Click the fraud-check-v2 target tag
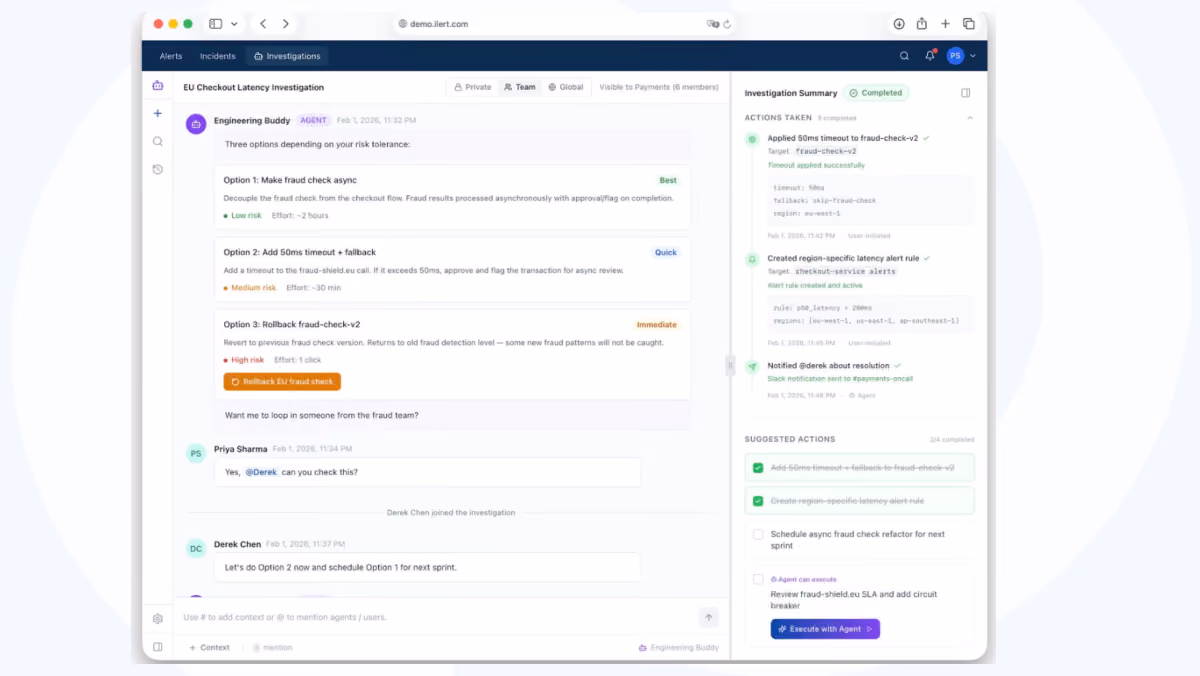The image size is (1200, 676). (x=826, y=151)
